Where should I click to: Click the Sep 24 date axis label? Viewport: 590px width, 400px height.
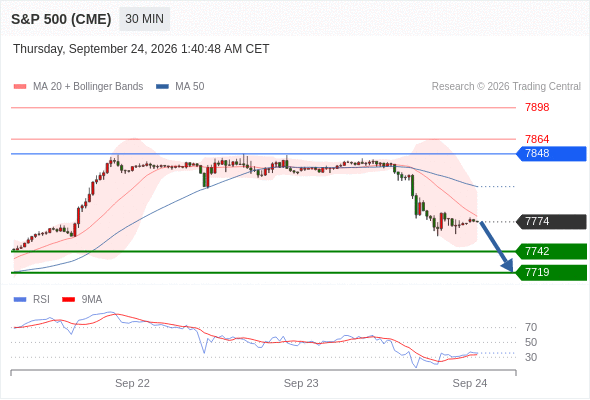point(470,383)
